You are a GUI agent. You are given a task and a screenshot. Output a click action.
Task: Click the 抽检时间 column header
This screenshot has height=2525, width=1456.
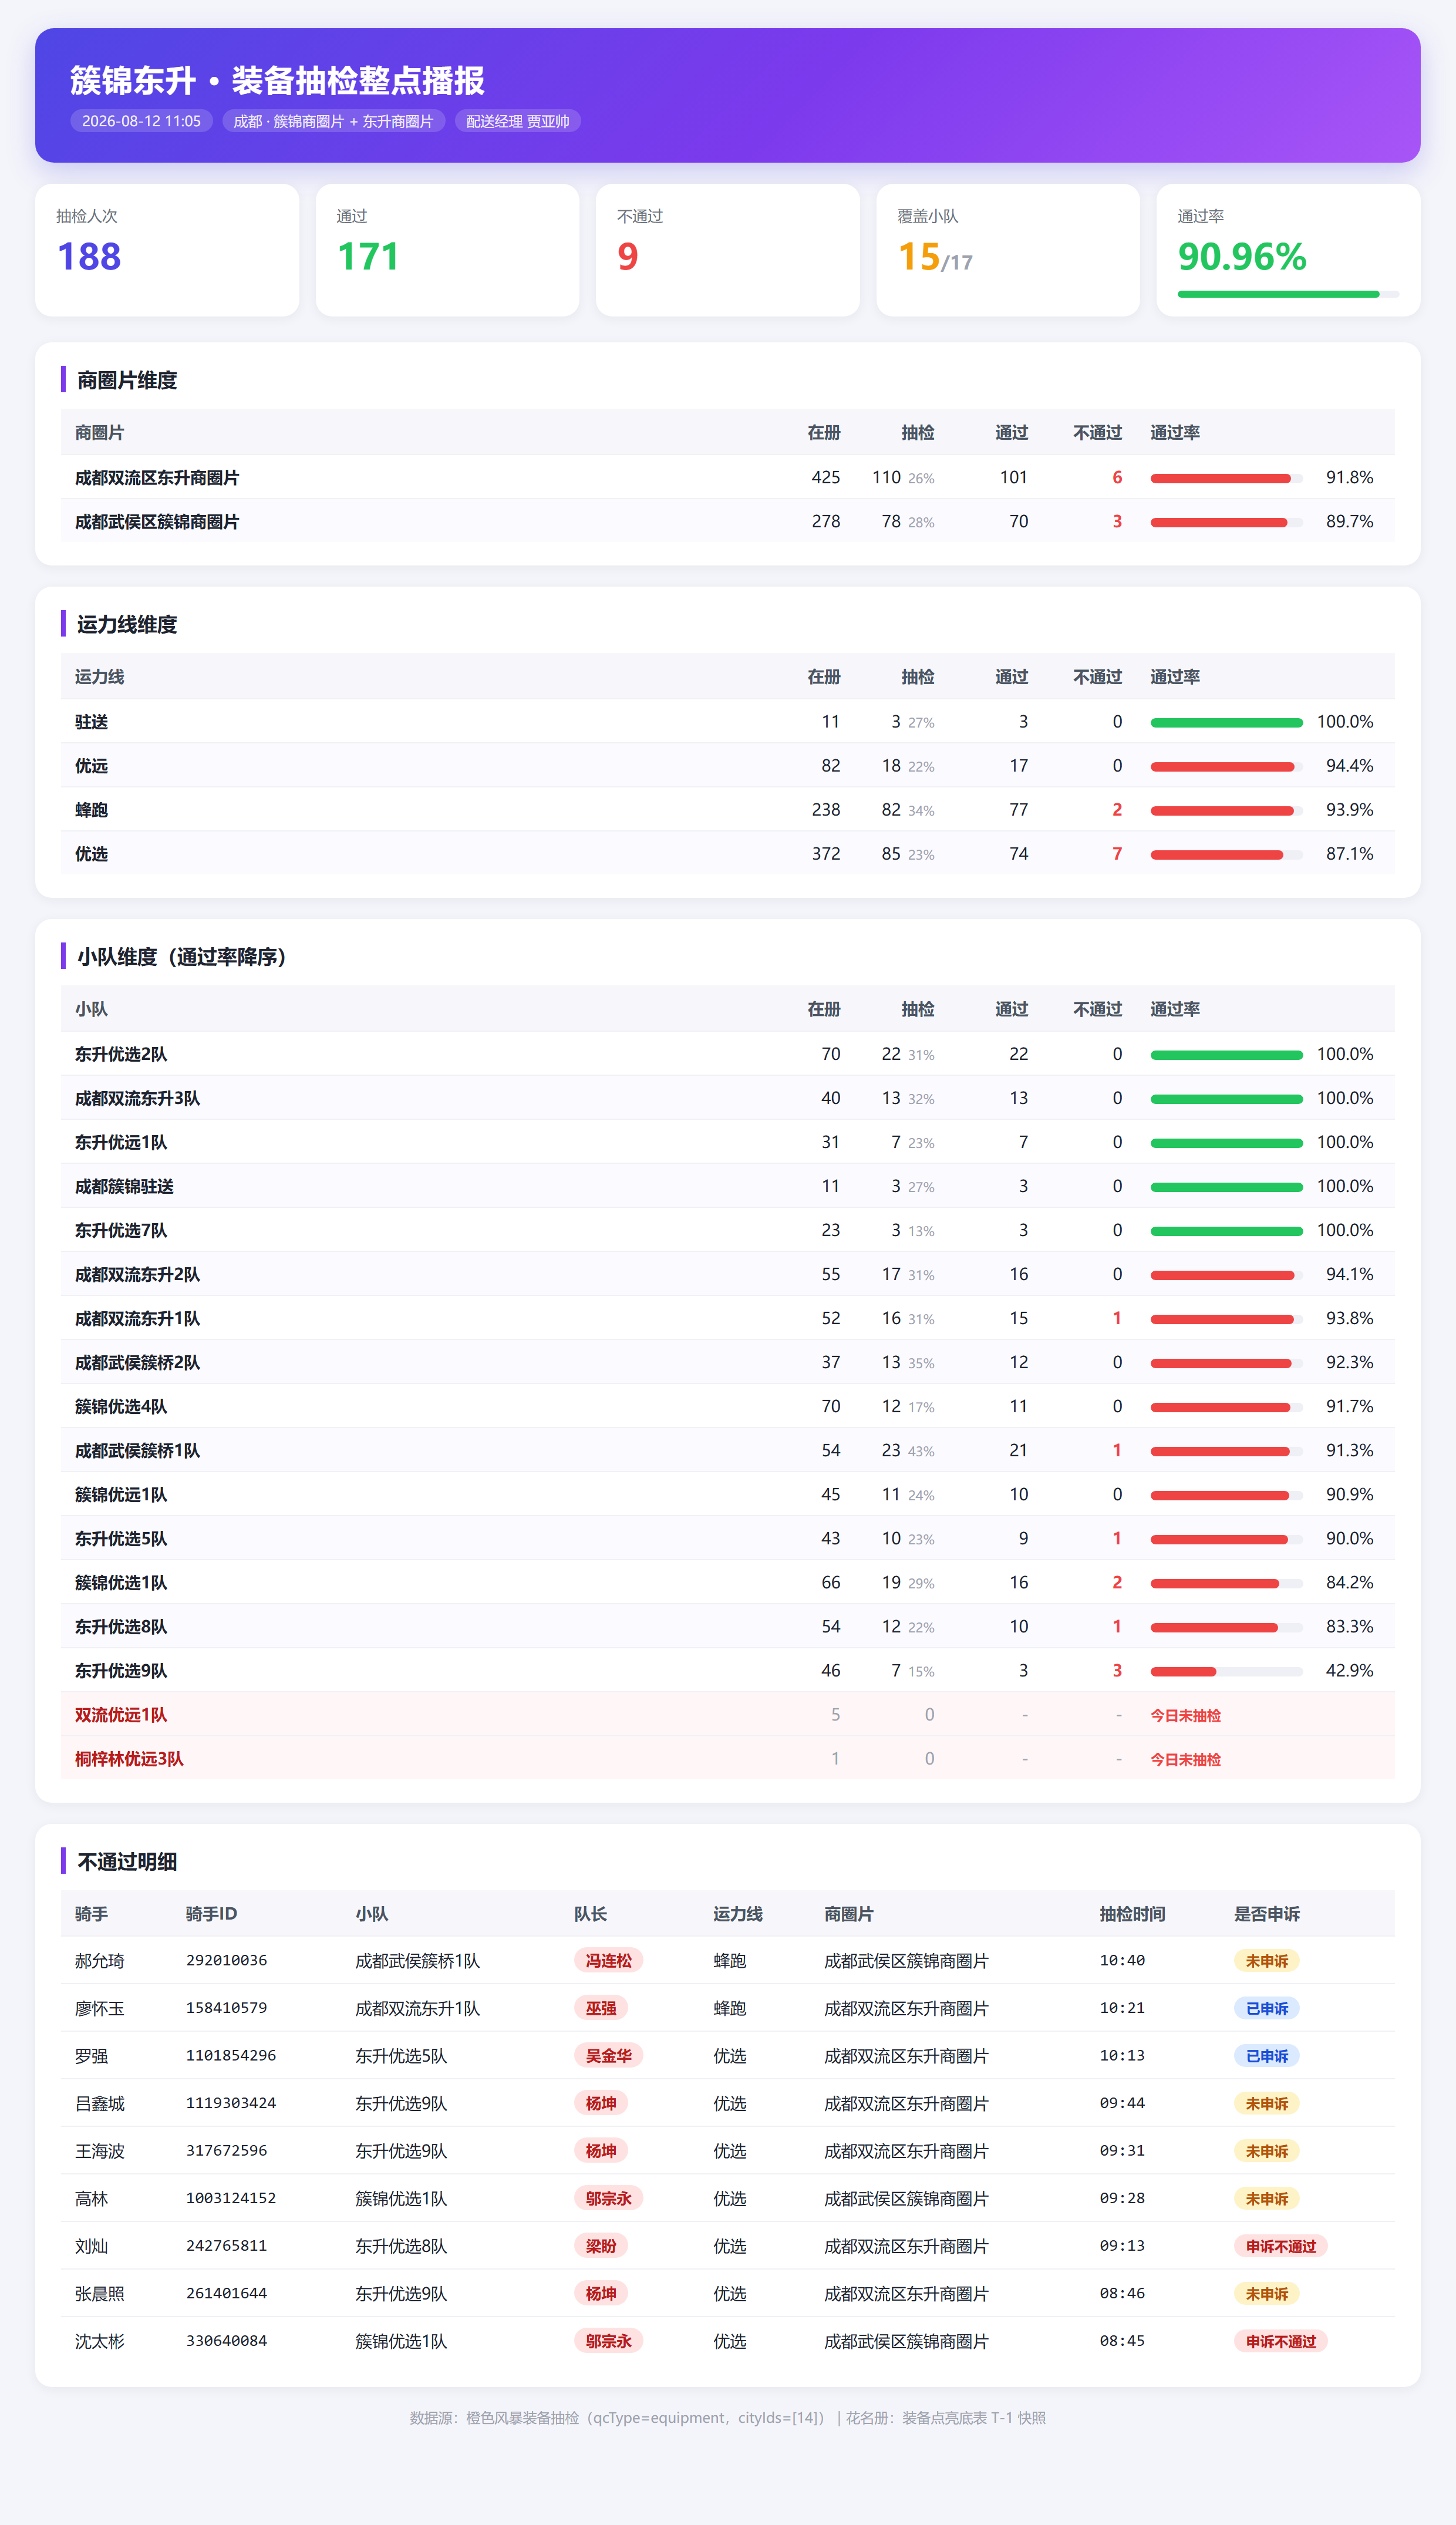tap(1132, 1913)
